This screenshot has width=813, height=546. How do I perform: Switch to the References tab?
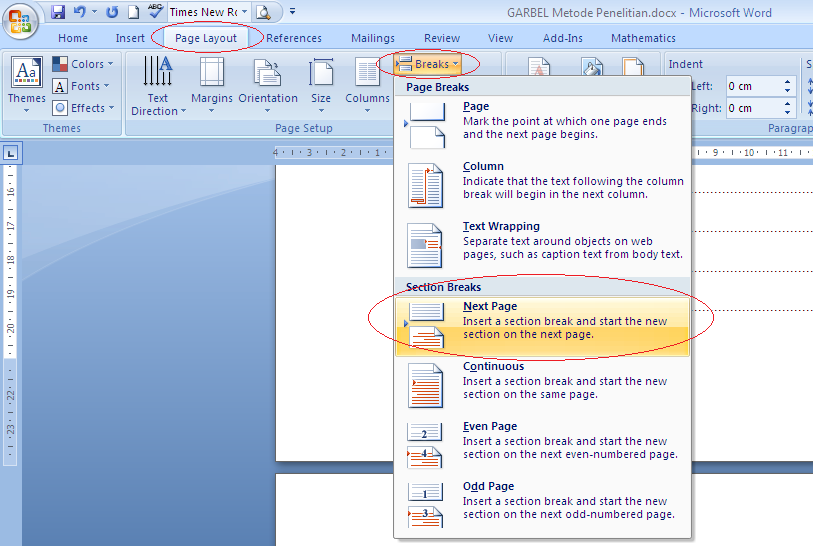coord(293,38)
